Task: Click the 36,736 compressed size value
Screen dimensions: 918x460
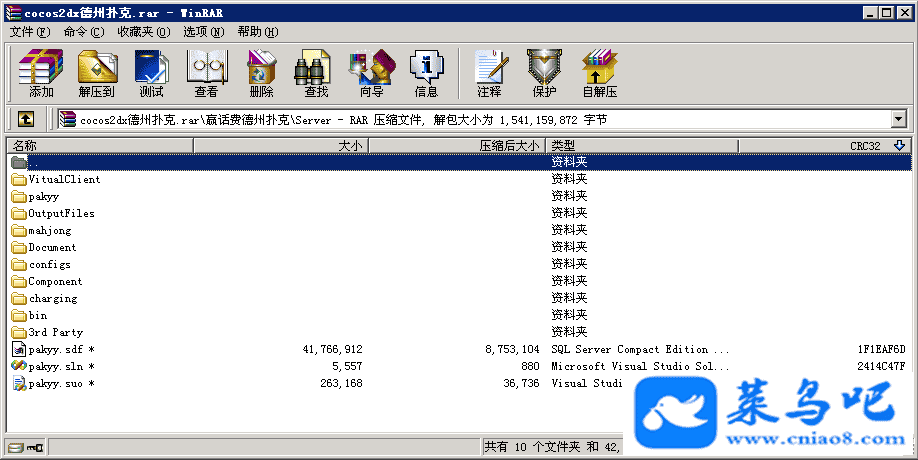Action: (x=521, y=383)
